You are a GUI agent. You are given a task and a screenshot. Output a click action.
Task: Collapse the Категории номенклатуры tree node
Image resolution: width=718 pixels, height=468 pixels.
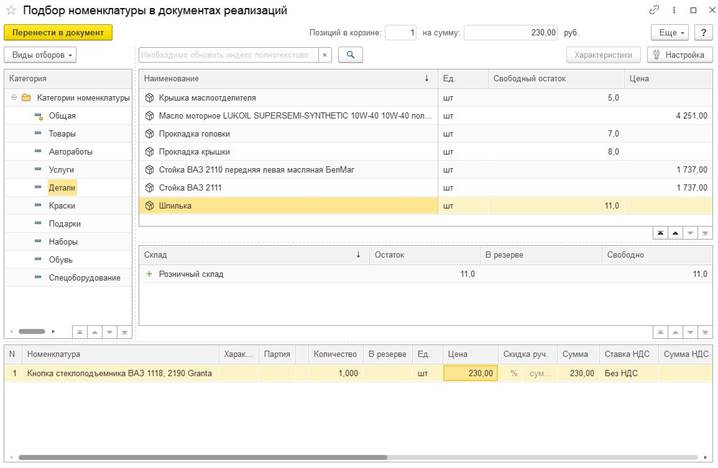pos(14,98)
